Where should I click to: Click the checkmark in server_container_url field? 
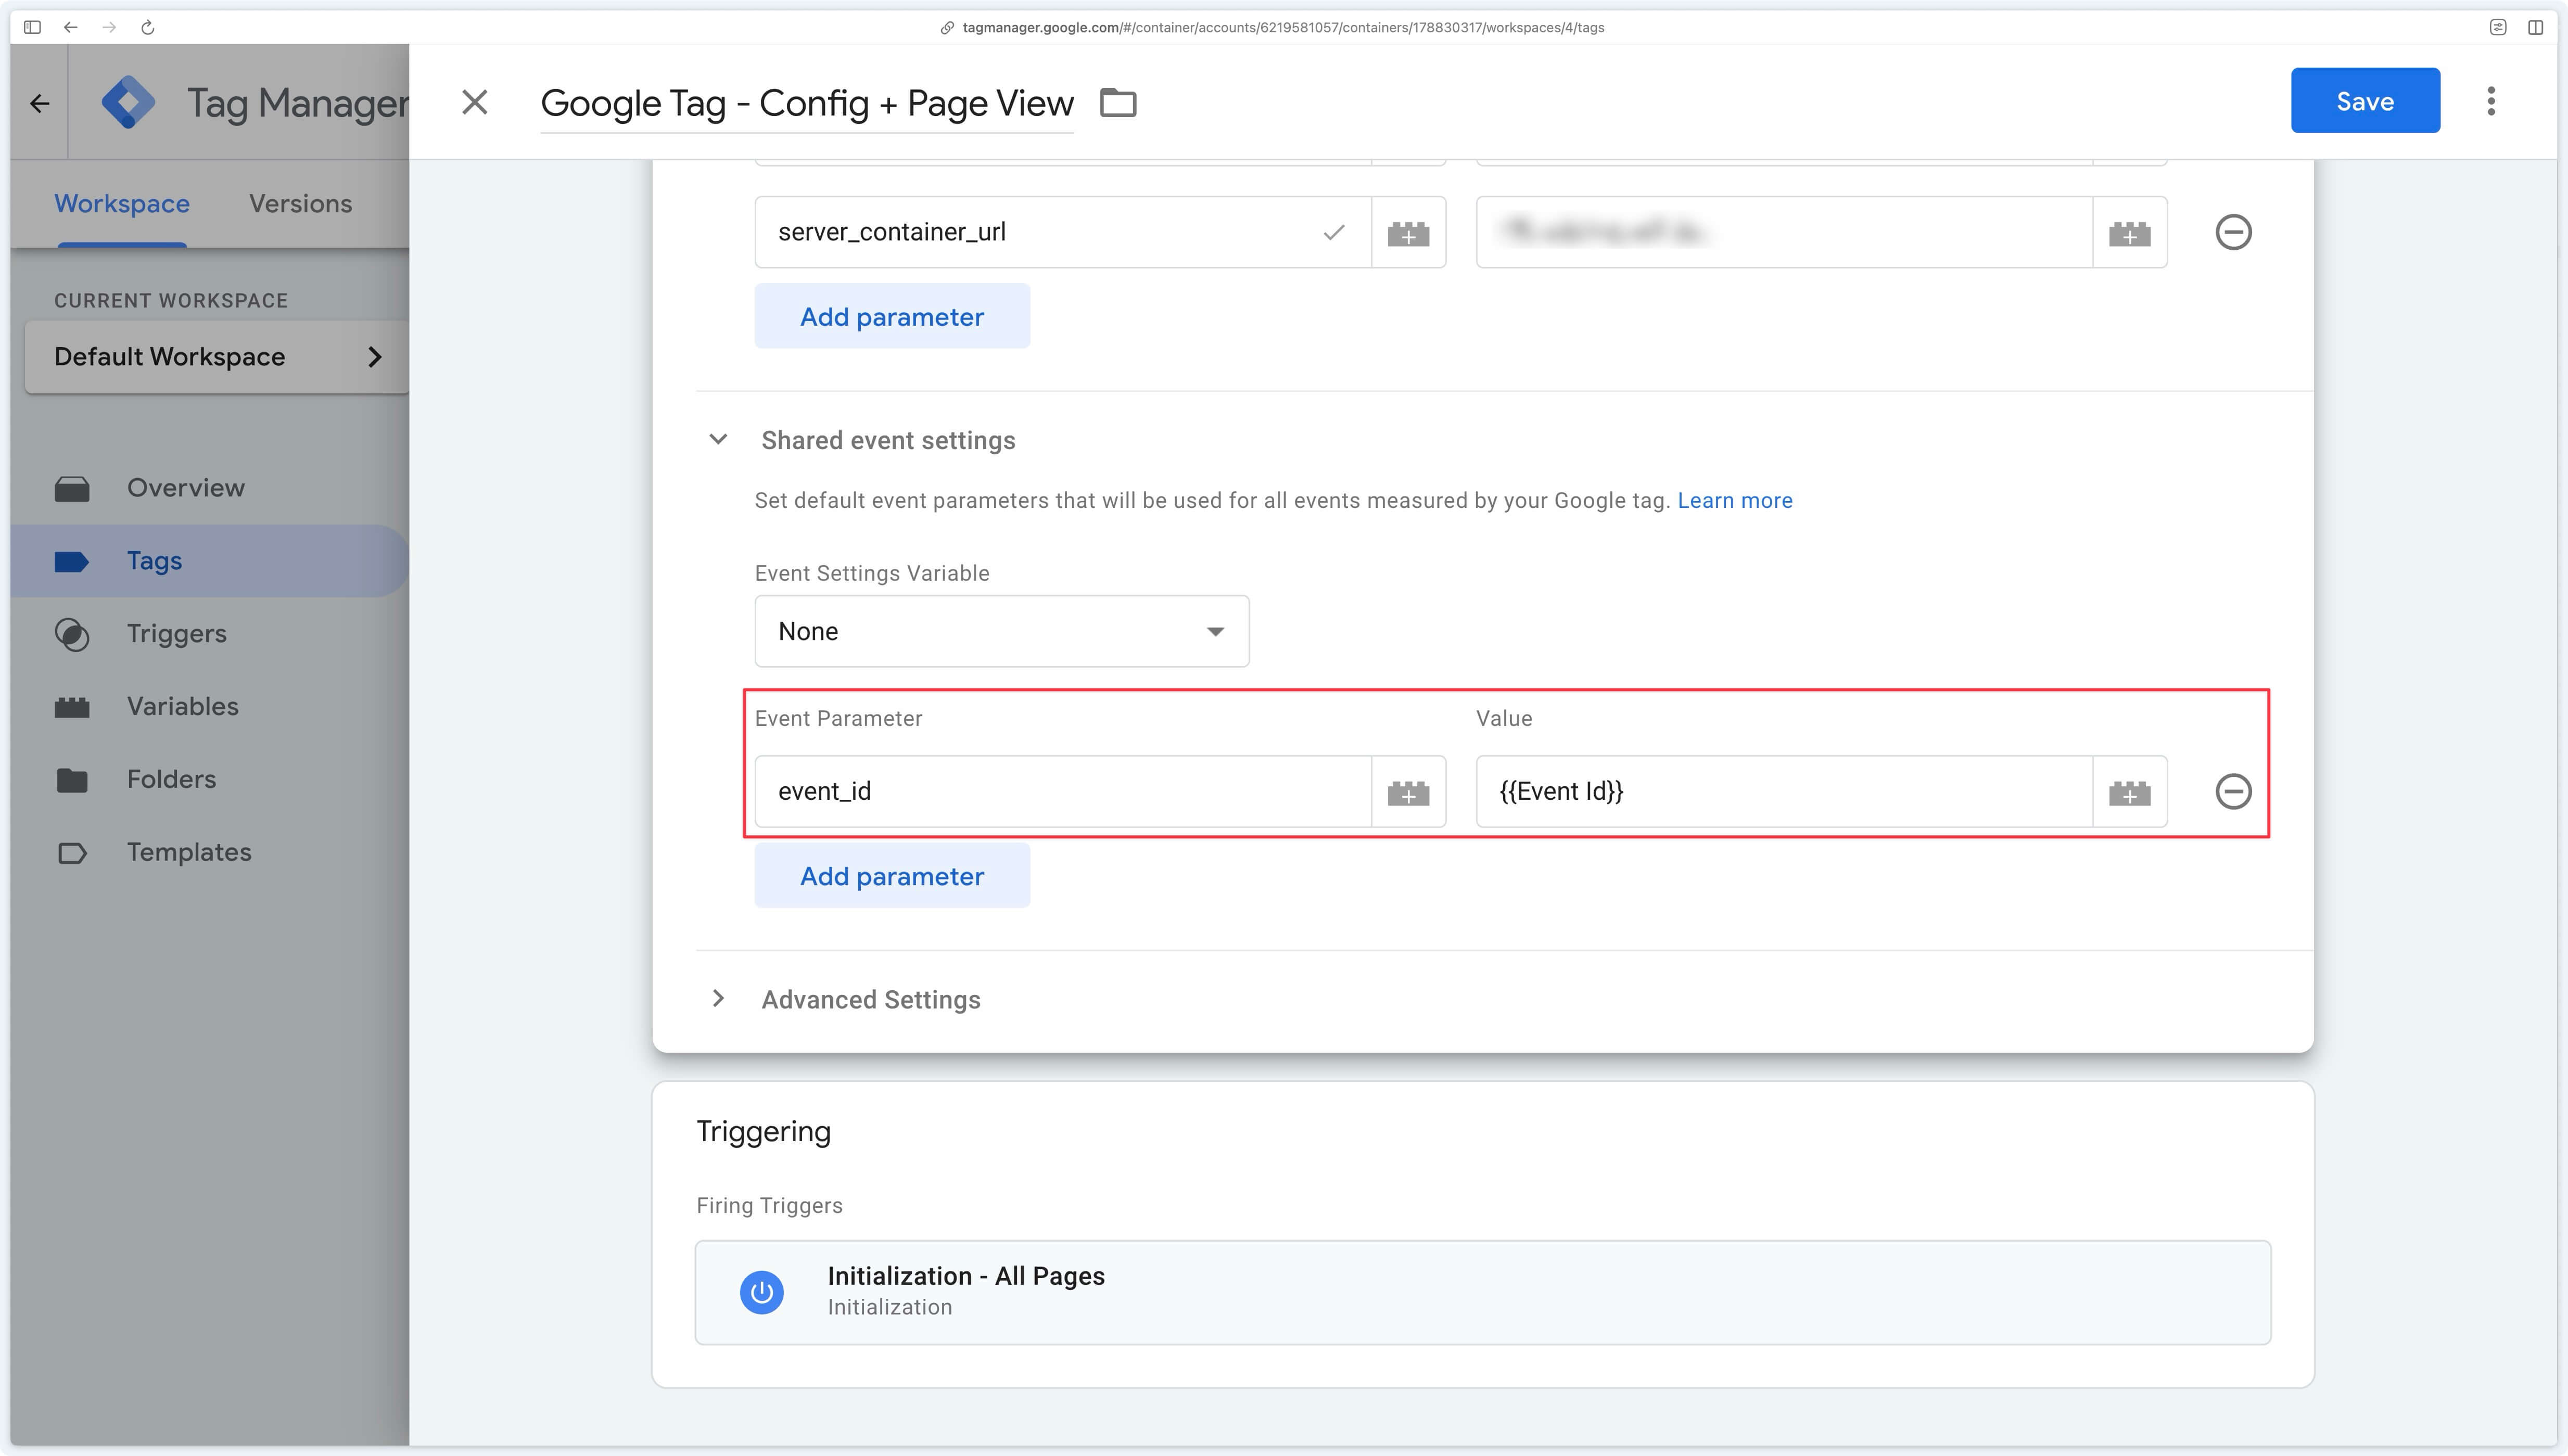pyautogui.click(x=1334, y=232)
